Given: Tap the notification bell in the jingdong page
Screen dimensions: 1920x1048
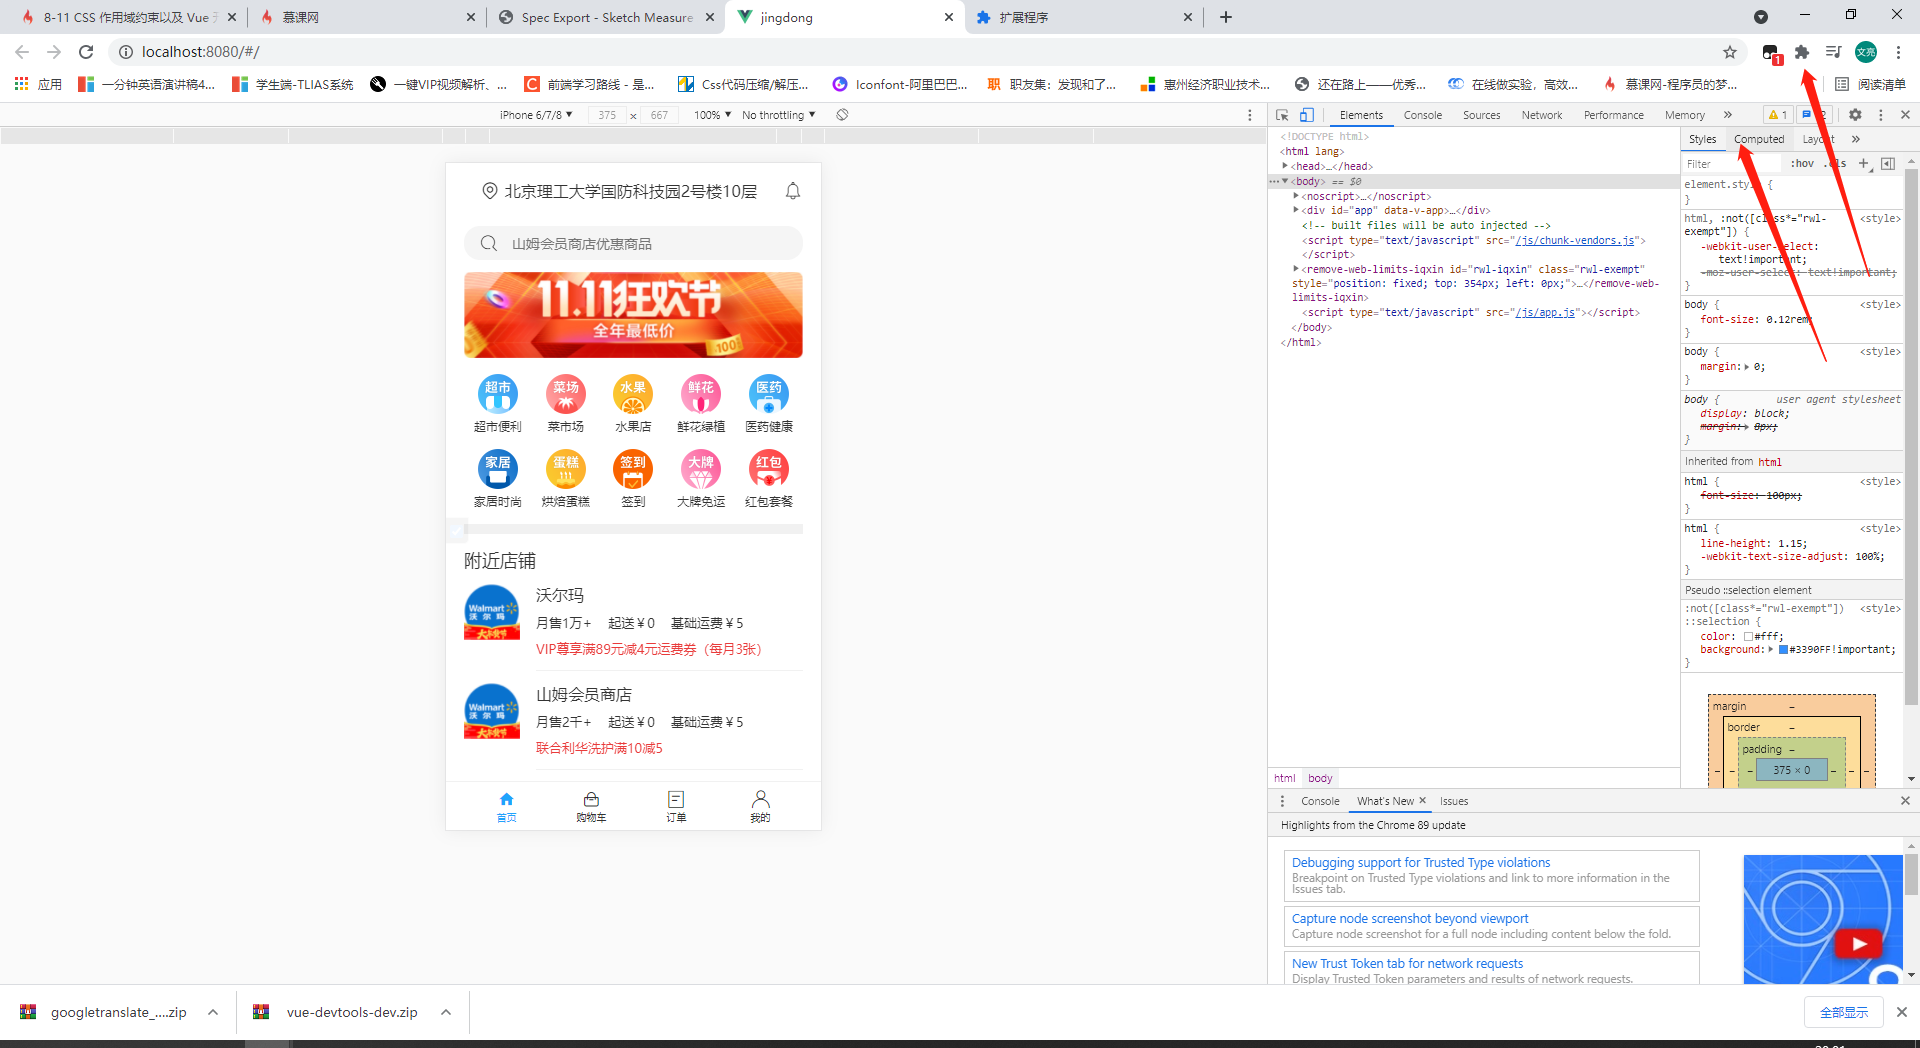Looking at the screenshot, I should pos(793,191).
